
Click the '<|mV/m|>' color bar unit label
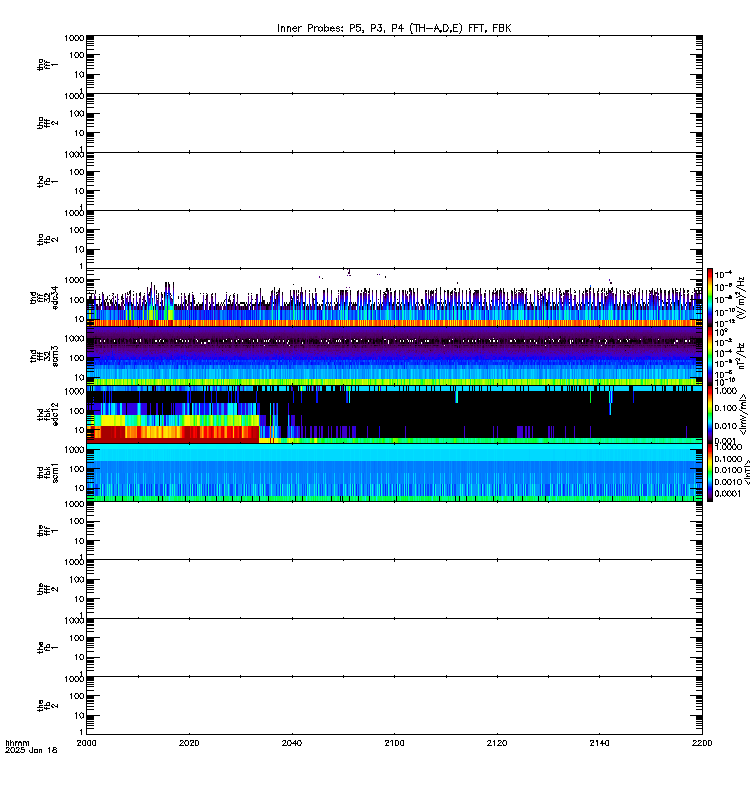(x=744, y=414)
